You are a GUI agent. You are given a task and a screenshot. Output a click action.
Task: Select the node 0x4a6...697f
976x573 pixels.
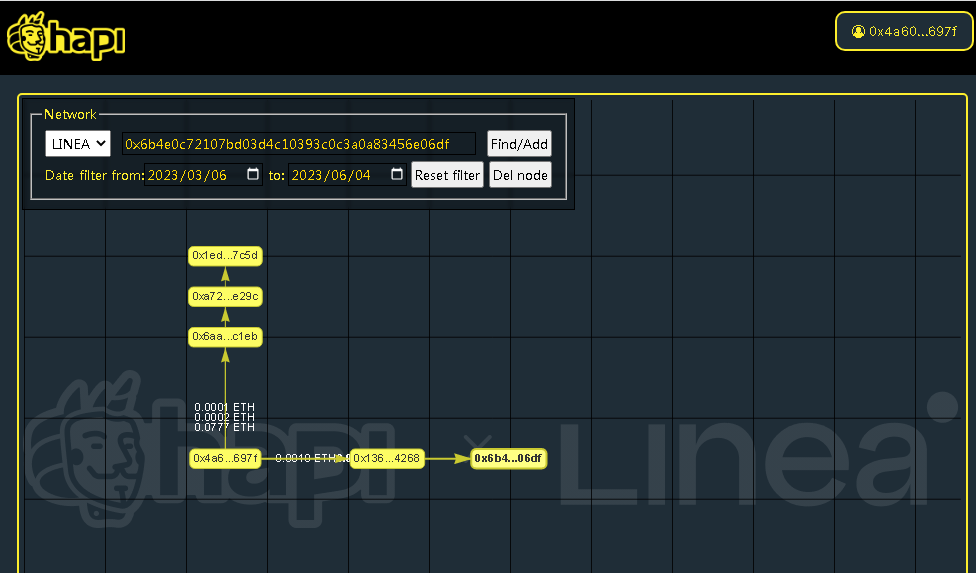225,459
